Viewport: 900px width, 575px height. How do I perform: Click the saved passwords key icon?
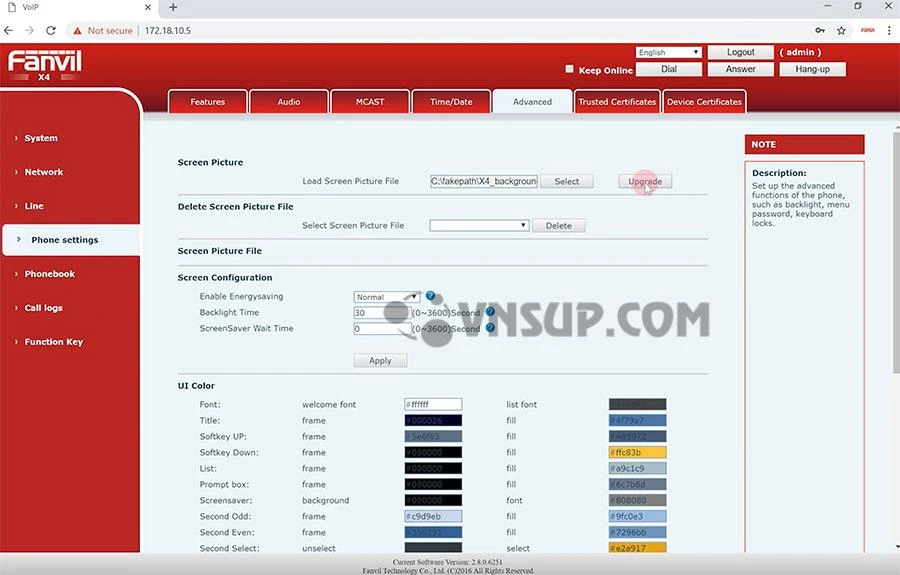click(x=820, y=31)
